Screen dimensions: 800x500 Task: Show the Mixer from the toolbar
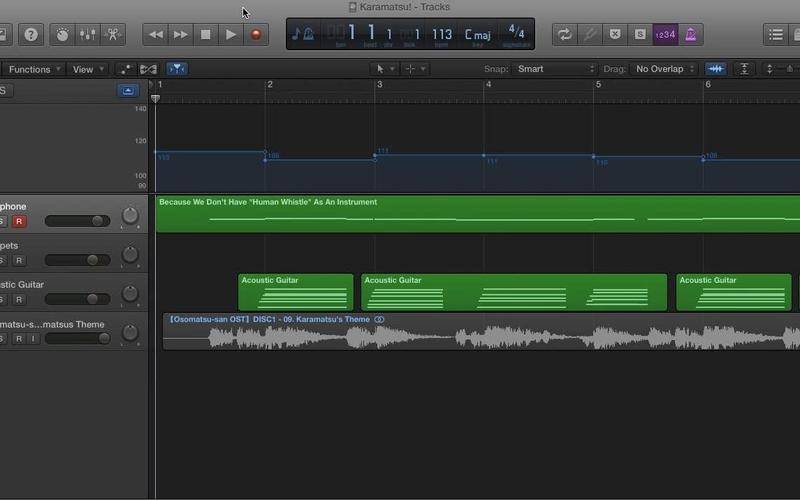pyautogui.click(x=88, y=34)
